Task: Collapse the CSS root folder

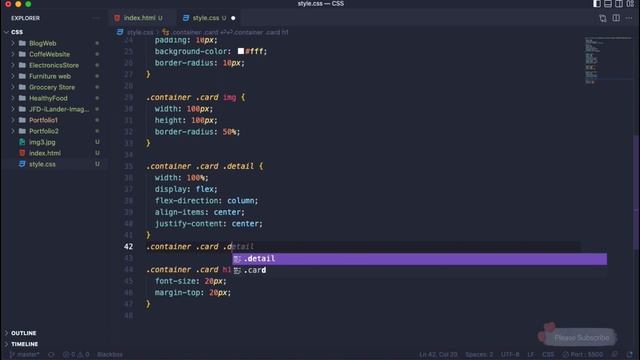Action: (x=6, y=32)
